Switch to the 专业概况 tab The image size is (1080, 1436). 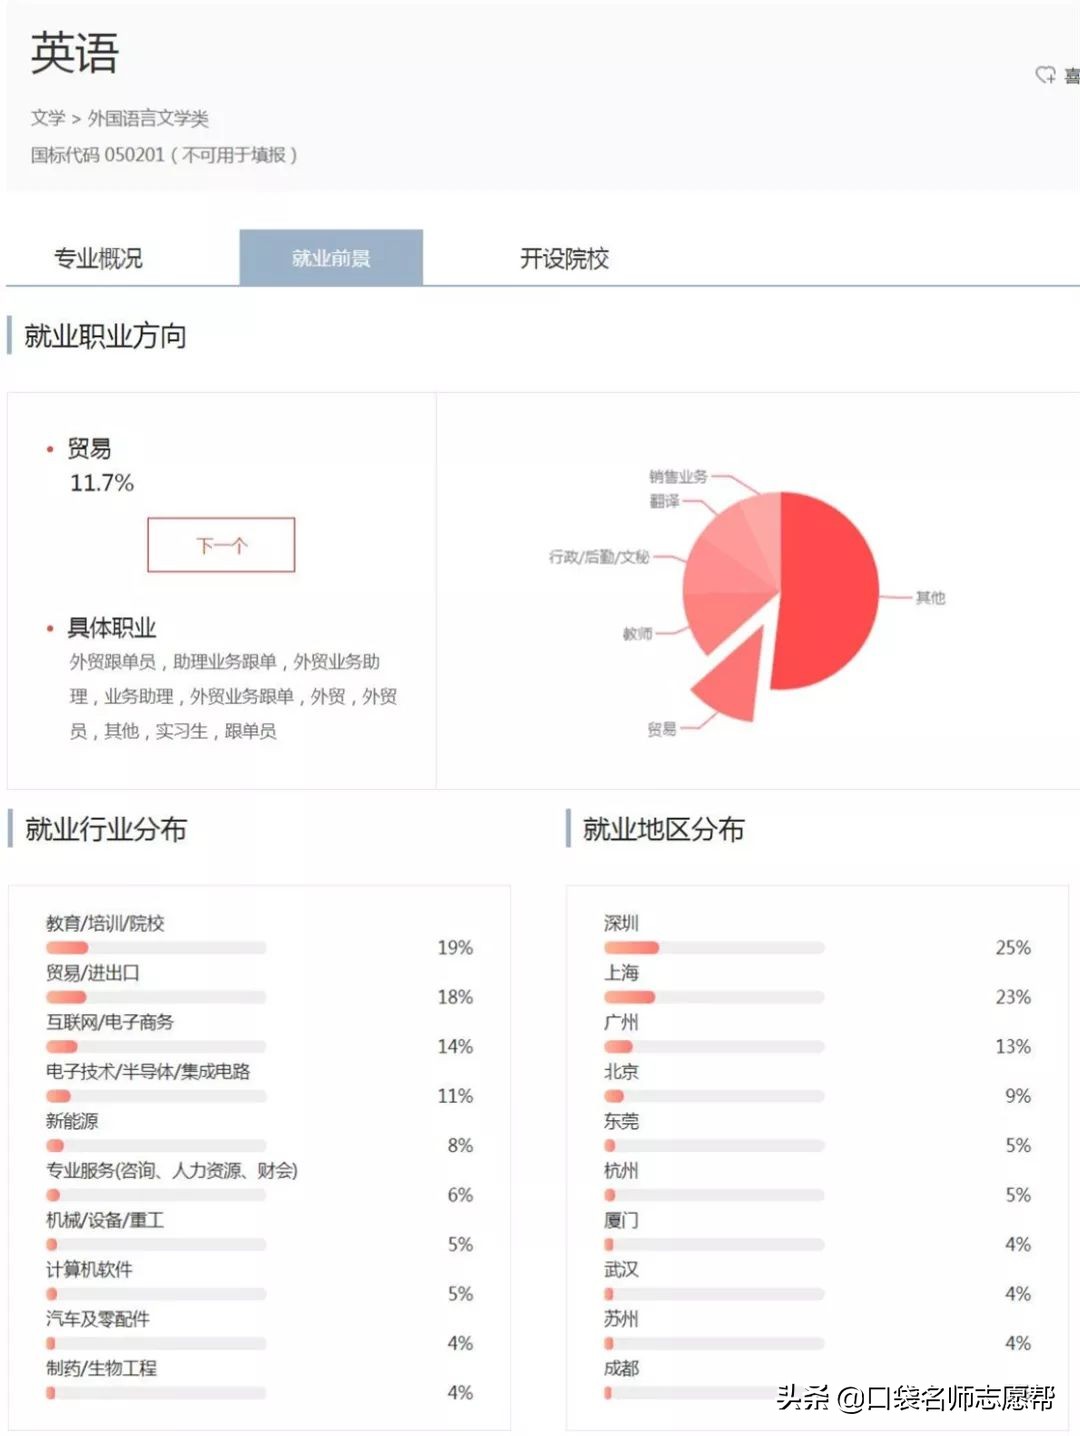pyautogui.click(x=100, y=258)
